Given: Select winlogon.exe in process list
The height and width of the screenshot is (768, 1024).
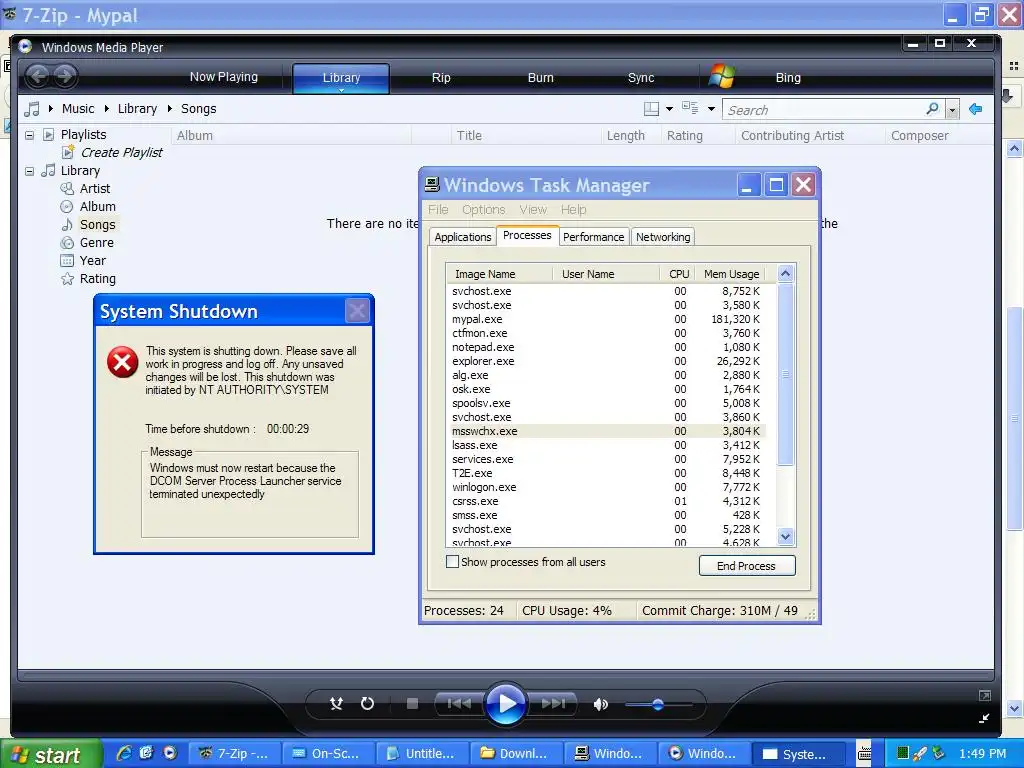Looking at the screenshot, I should pos(606,487).
